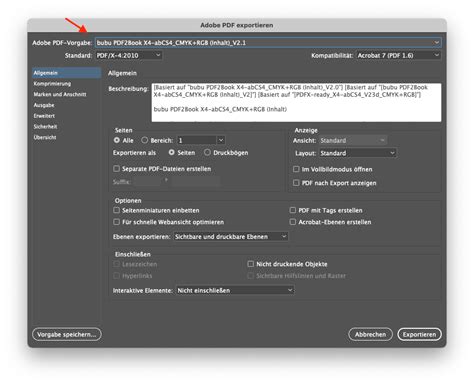Viewport: 474px width, 384px height.
Task: Click the Abbrechen button
Action: (x=370, y=334)
